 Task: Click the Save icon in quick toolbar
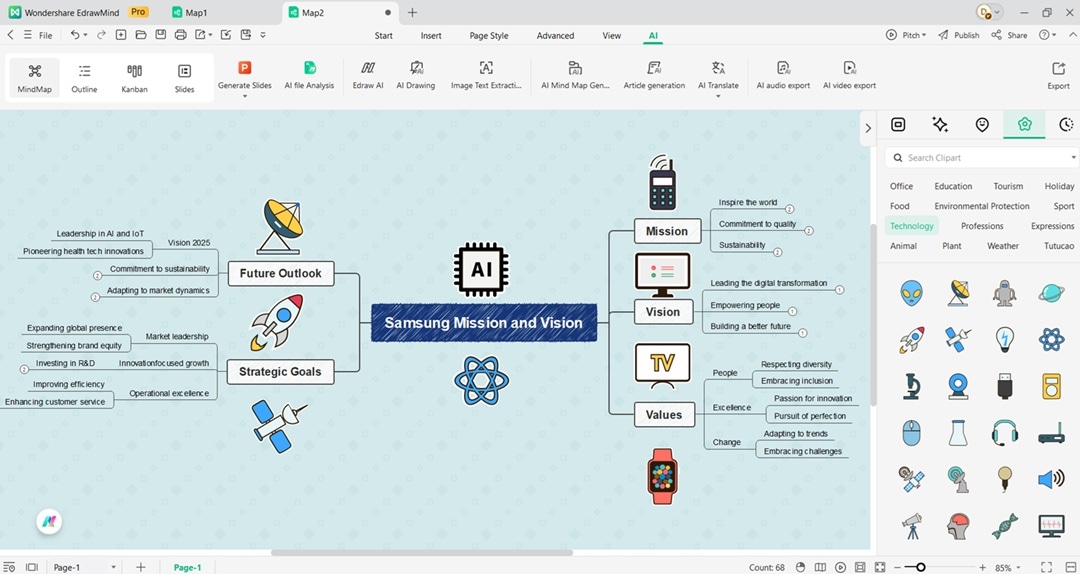(x=160, y=34)
